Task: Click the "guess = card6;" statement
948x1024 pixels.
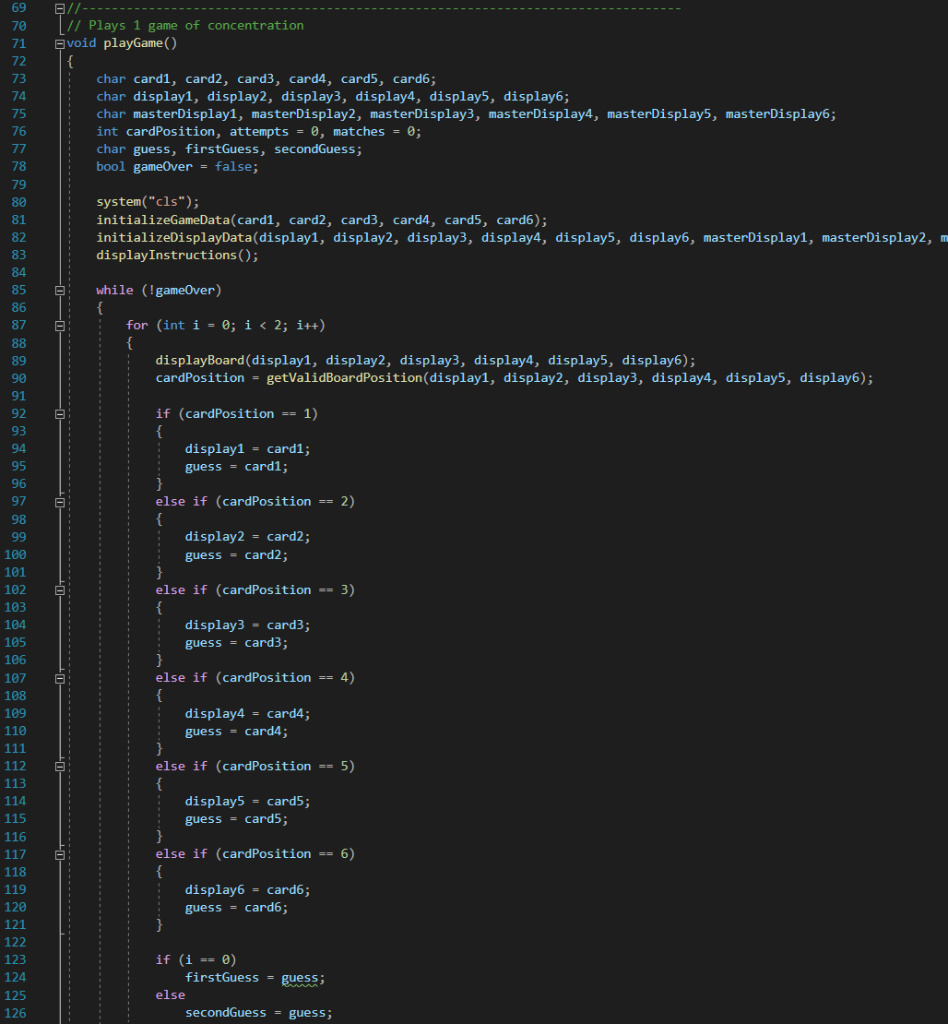Action: pos(236,907)
